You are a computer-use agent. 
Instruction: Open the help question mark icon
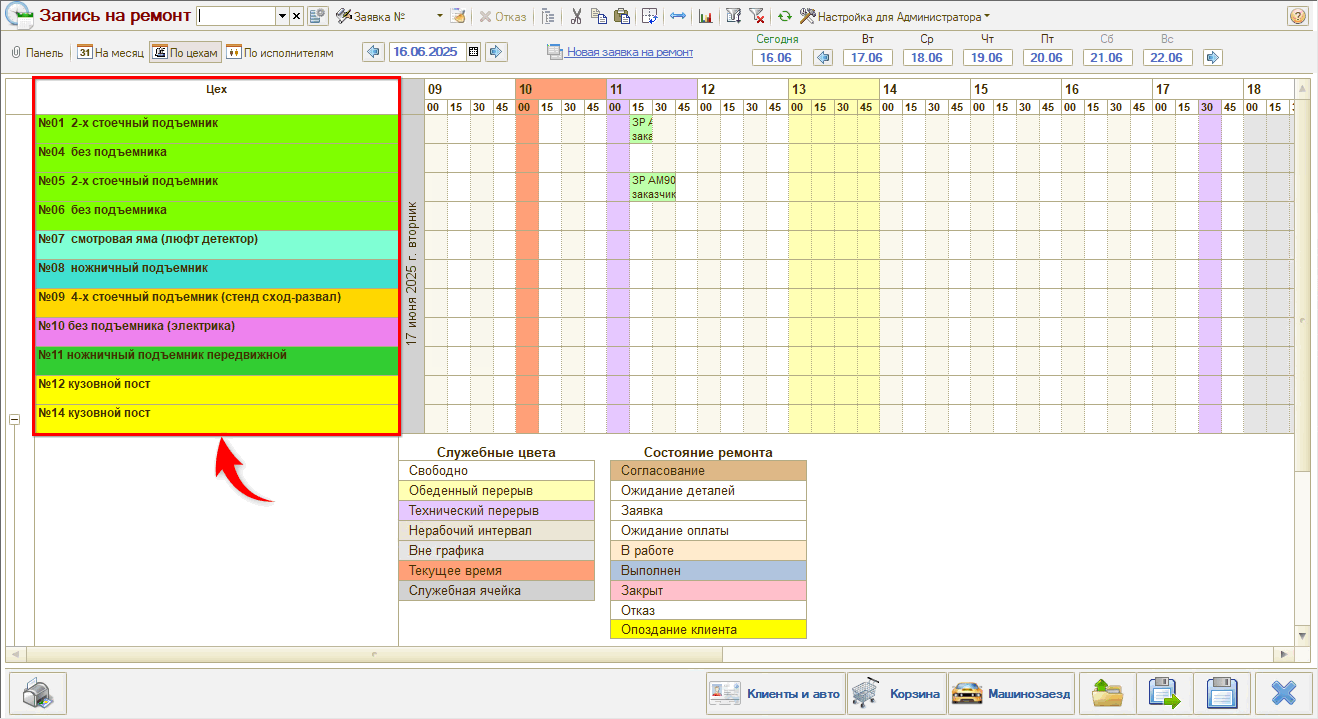1297,16
